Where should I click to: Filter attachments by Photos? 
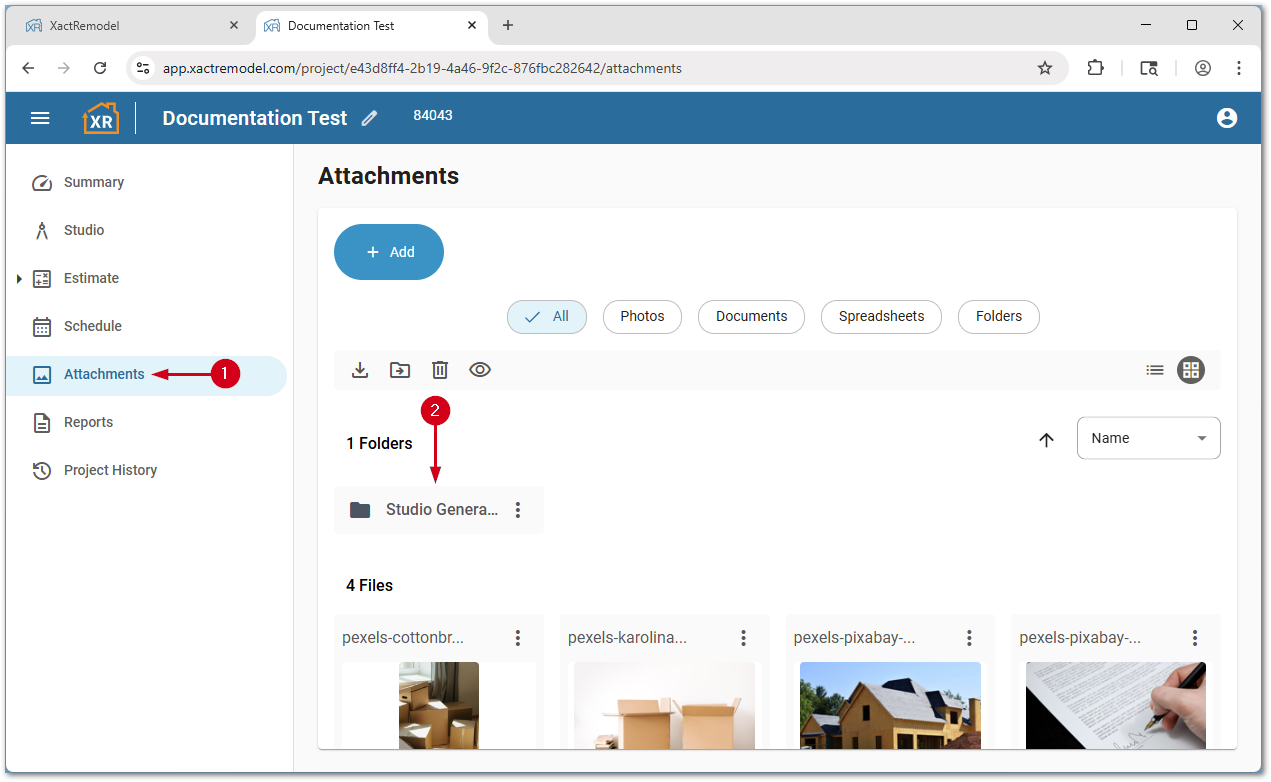tap(642, 316)
